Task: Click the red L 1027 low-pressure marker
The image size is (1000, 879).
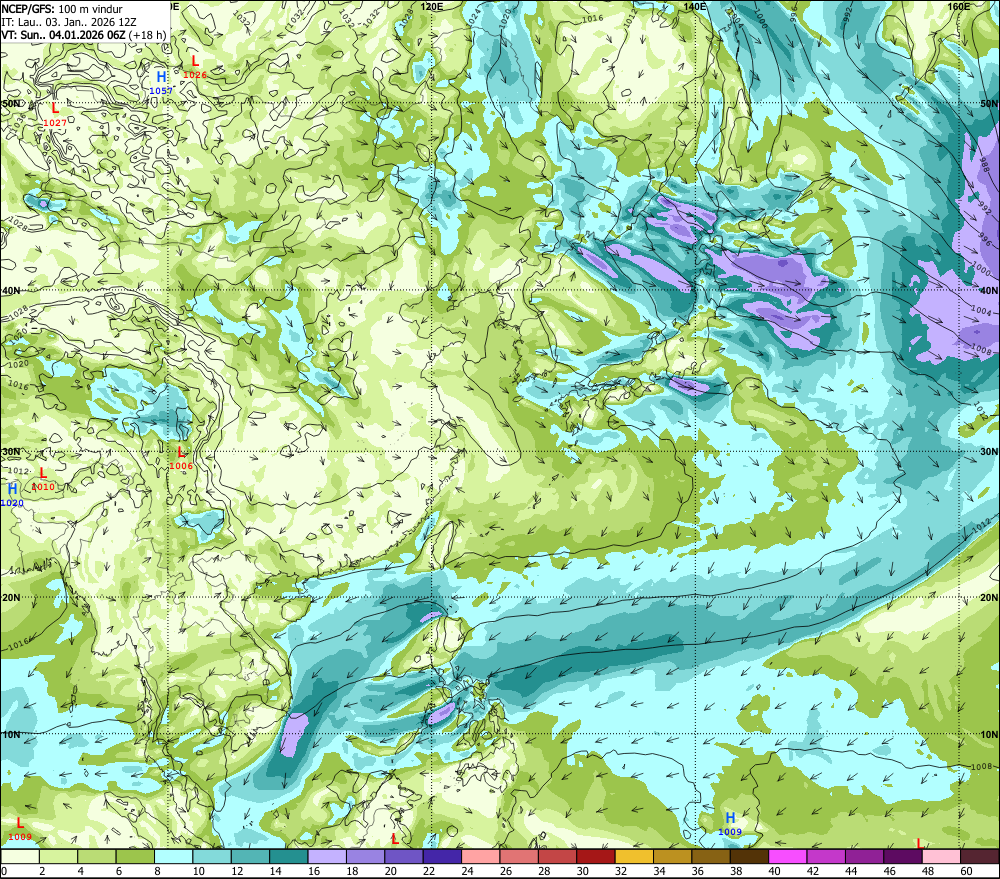Action: tap(55, 114)
